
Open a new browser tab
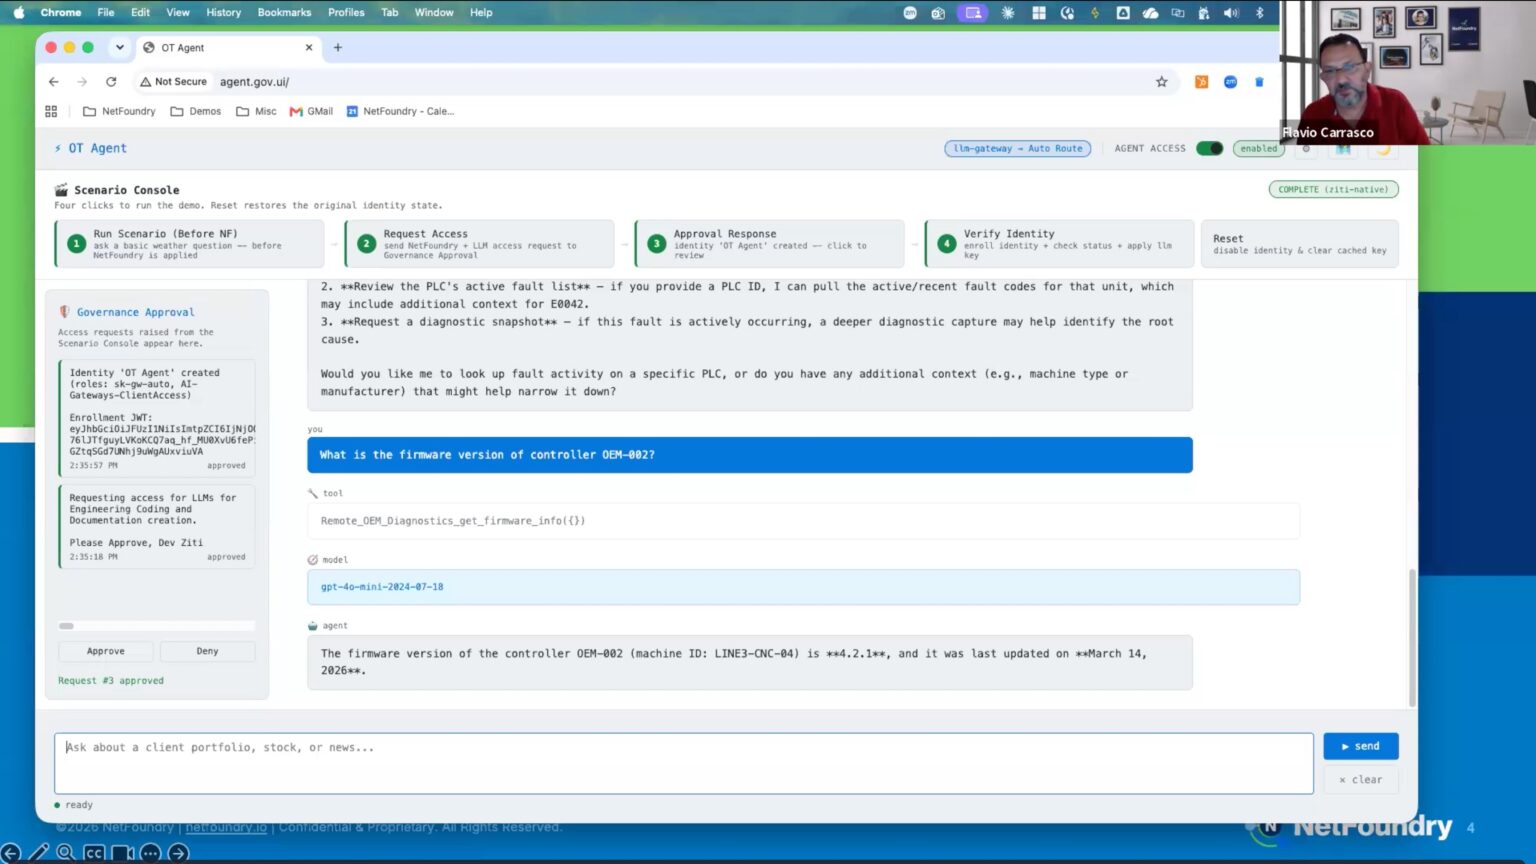point(338,47)
